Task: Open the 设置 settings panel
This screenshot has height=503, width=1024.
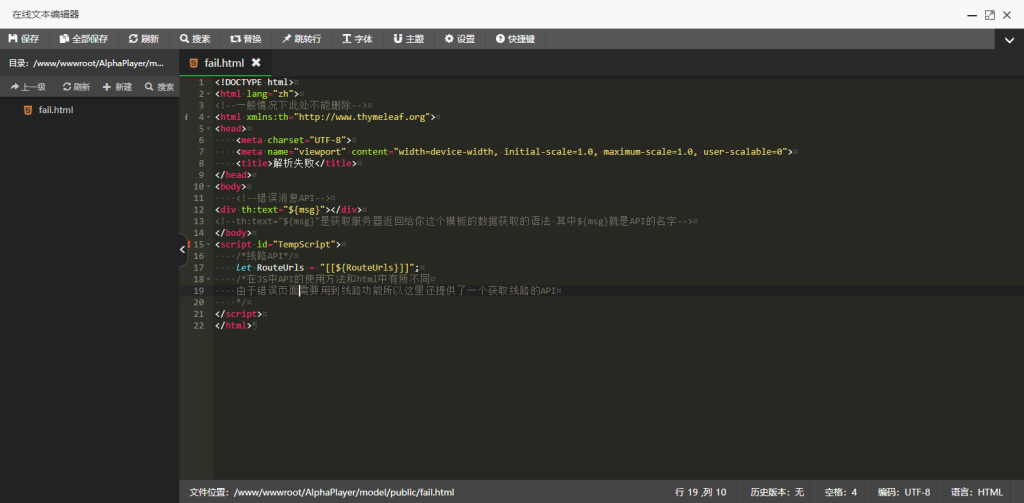Action: coord(460,39)
